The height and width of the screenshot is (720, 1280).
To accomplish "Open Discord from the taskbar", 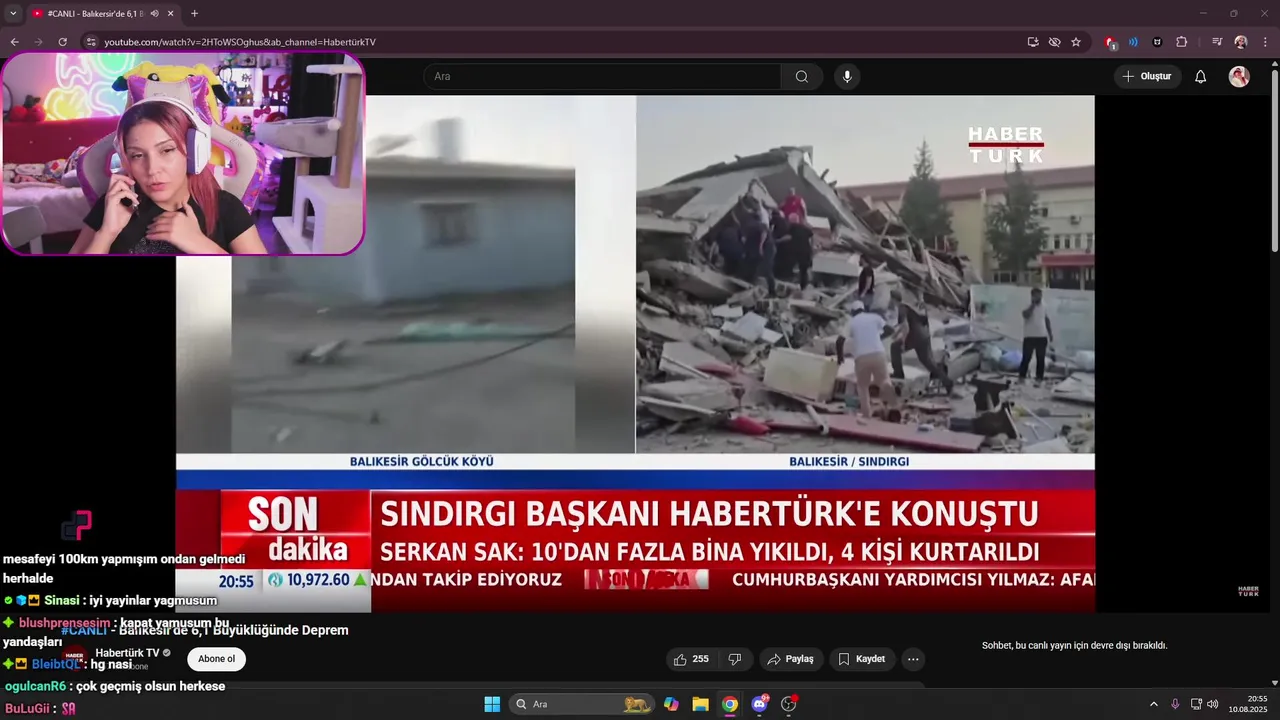I will click(759, 704).
